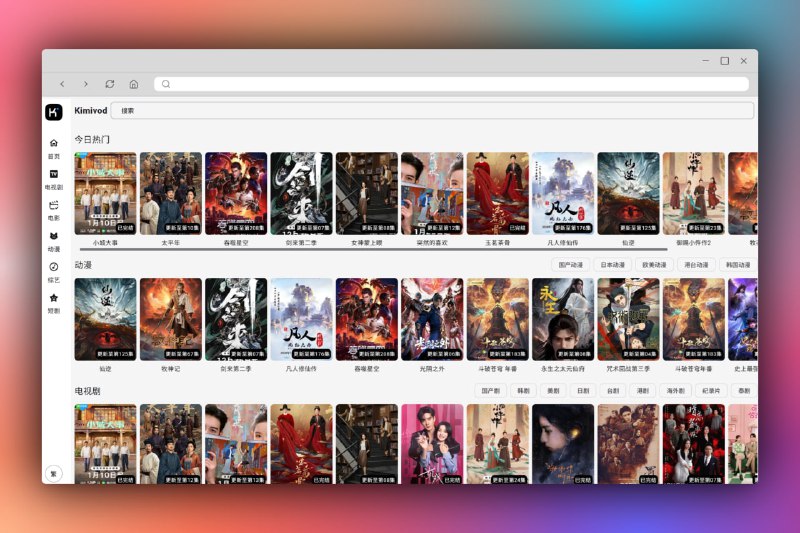The height and width of the screenshot is (533, 800).
Task: Open the browser home page icon
Action: [x=134, y=84]
